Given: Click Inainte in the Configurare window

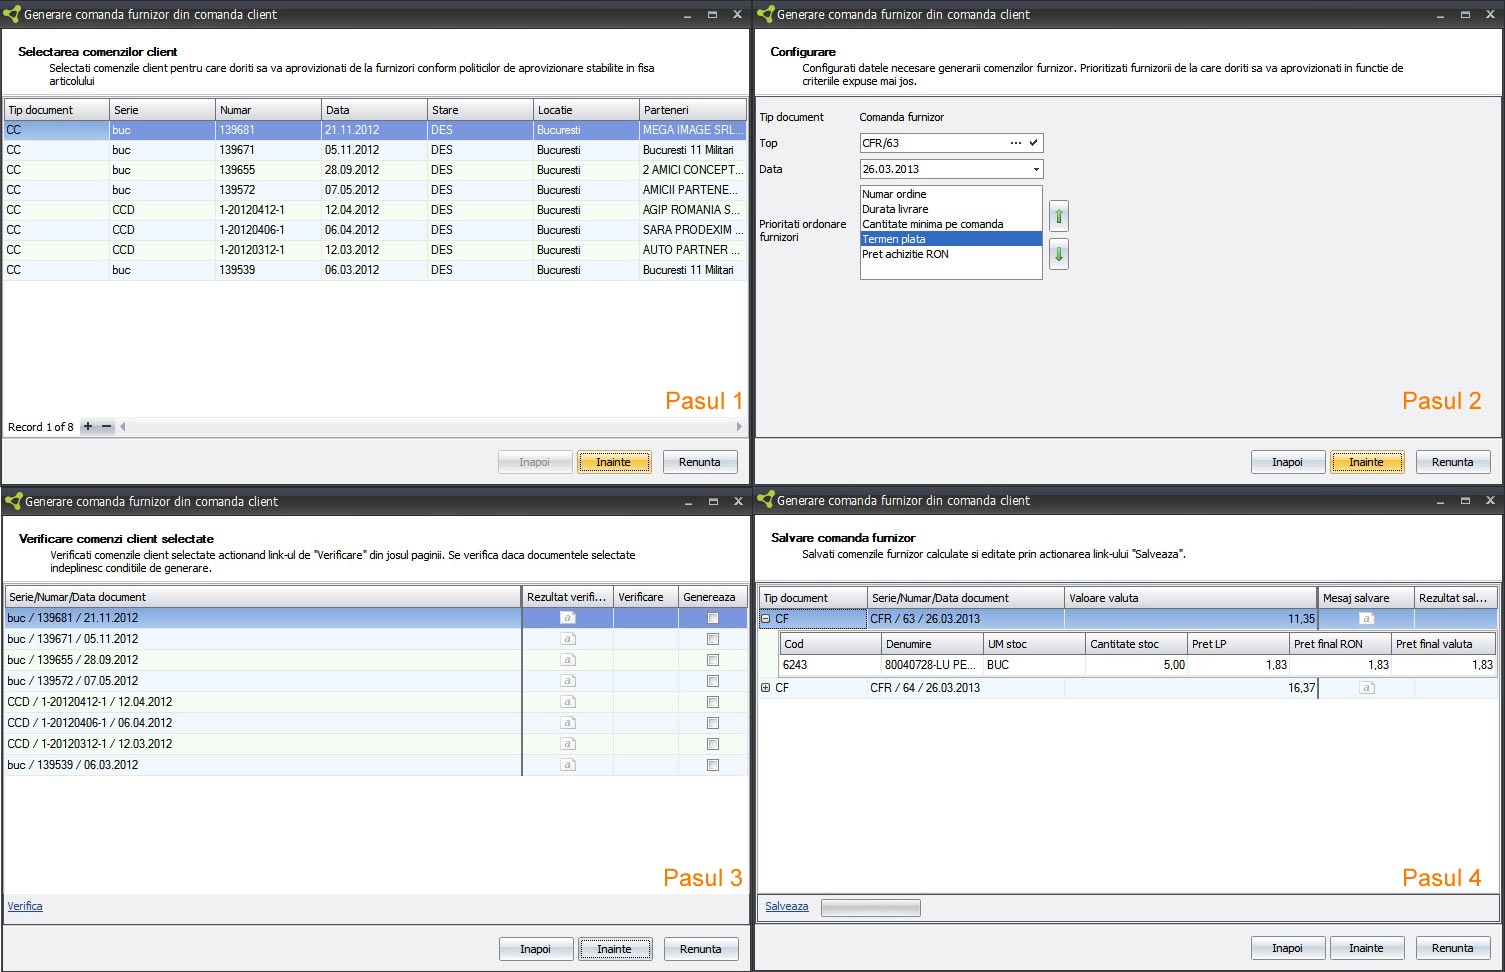Looking at the screenshot, I should tap(1367, 462).
